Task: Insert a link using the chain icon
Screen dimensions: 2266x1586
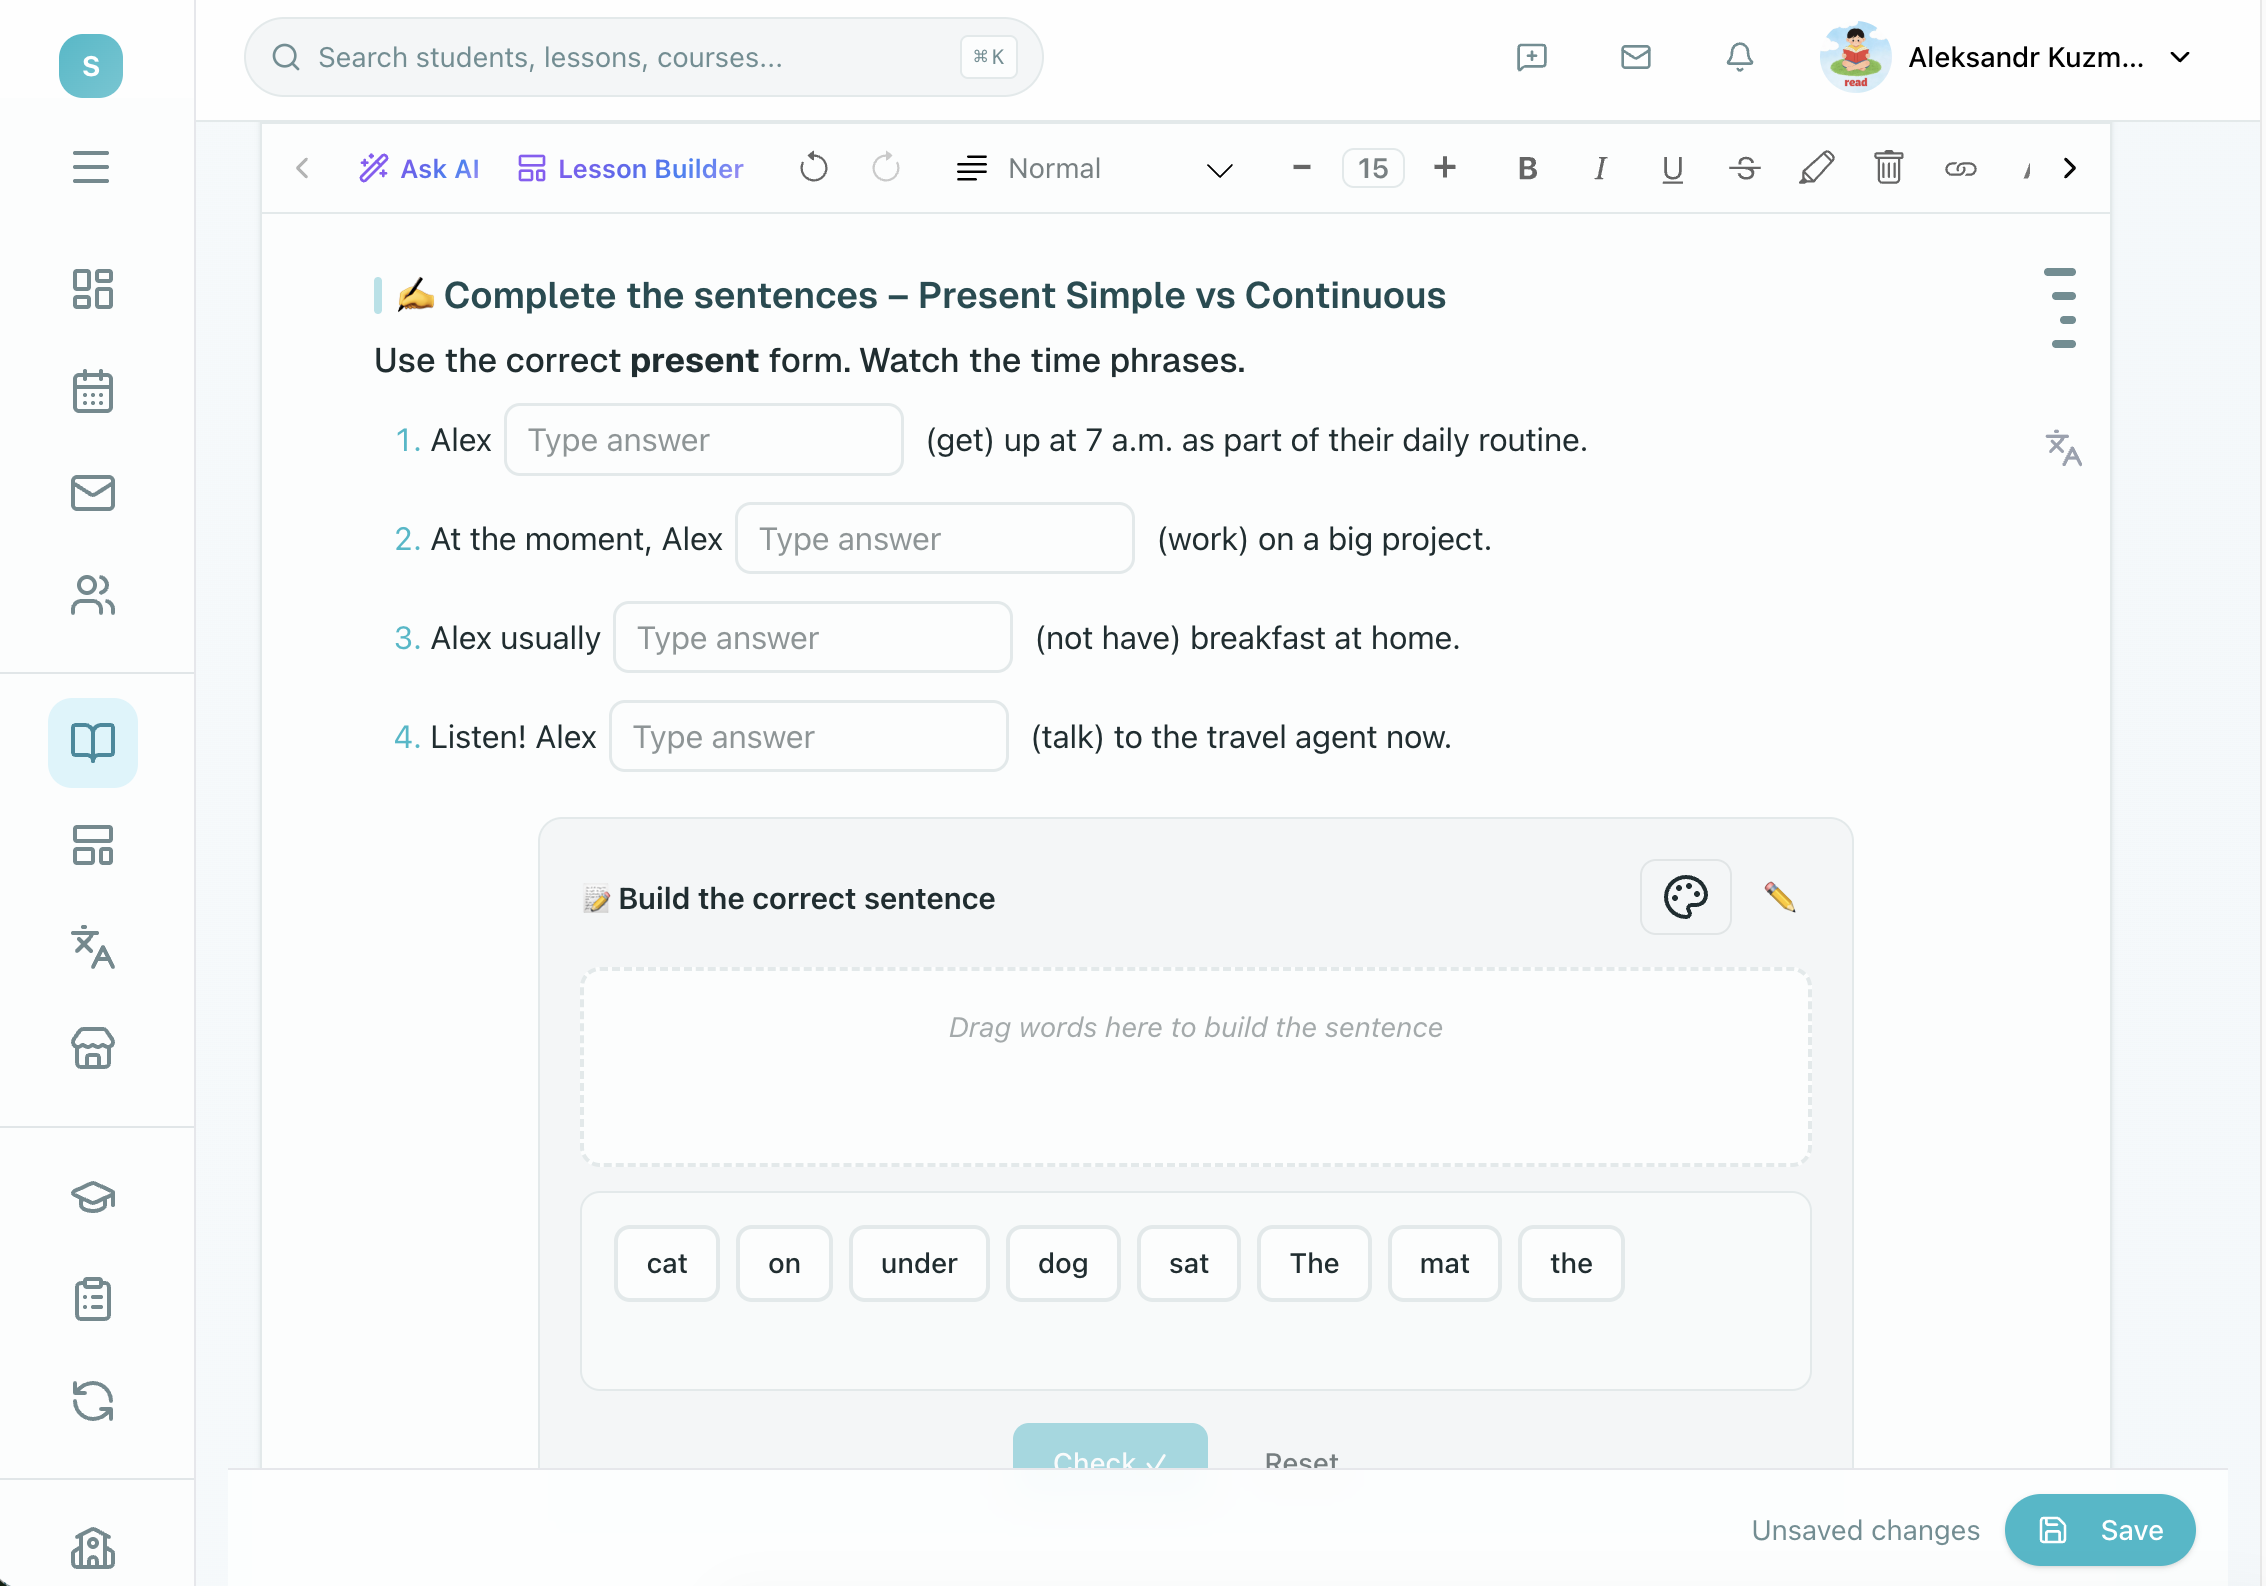Action: point(1960,168)
